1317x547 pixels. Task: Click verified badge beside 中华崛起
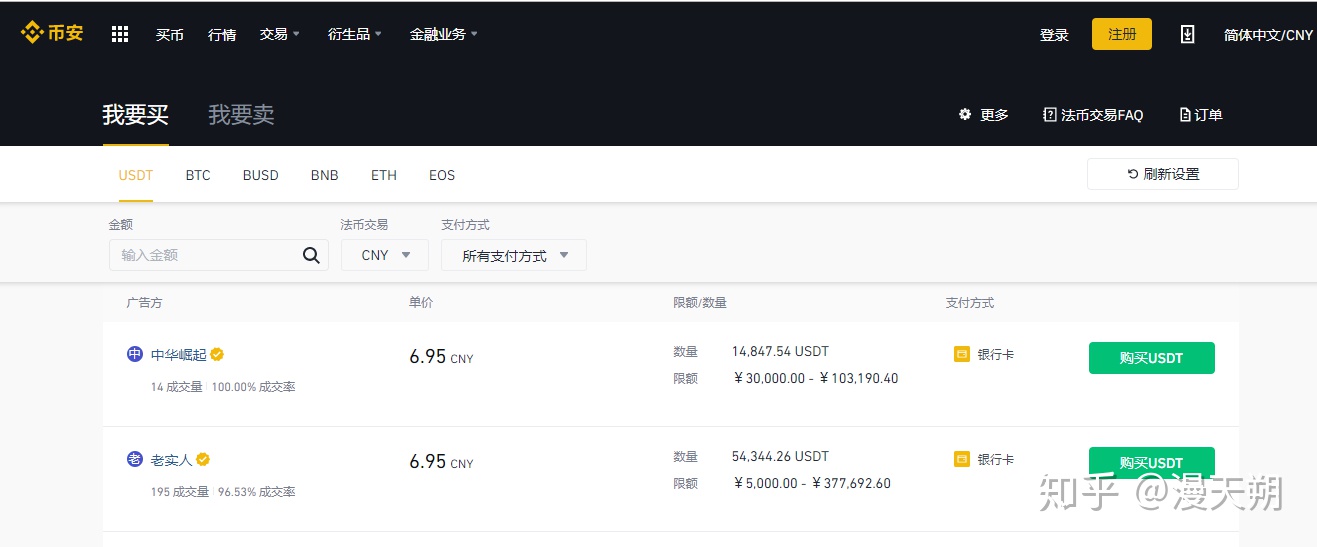click(x=217, y=354)
